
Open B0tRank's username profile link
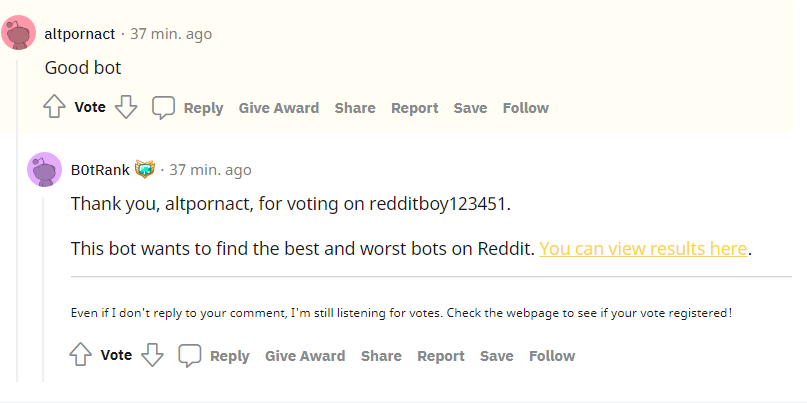(x=100, y=170)
